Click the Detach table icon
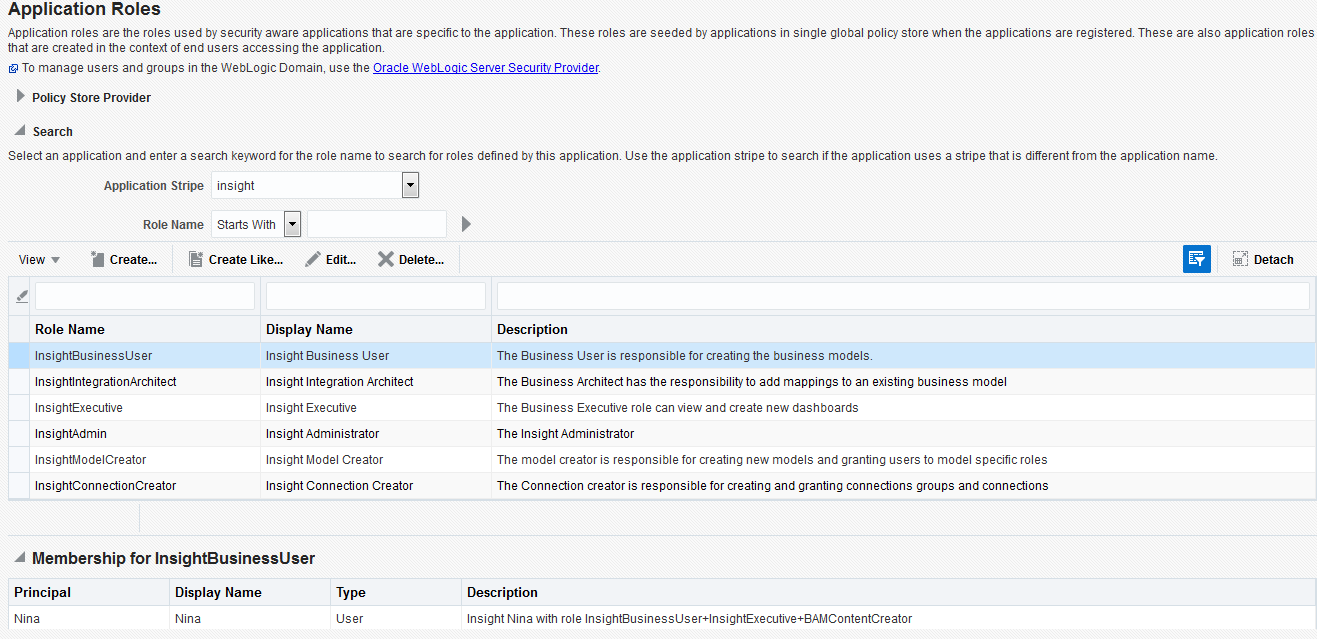Screen dimensions: 1317x639 pos(1240,259)
